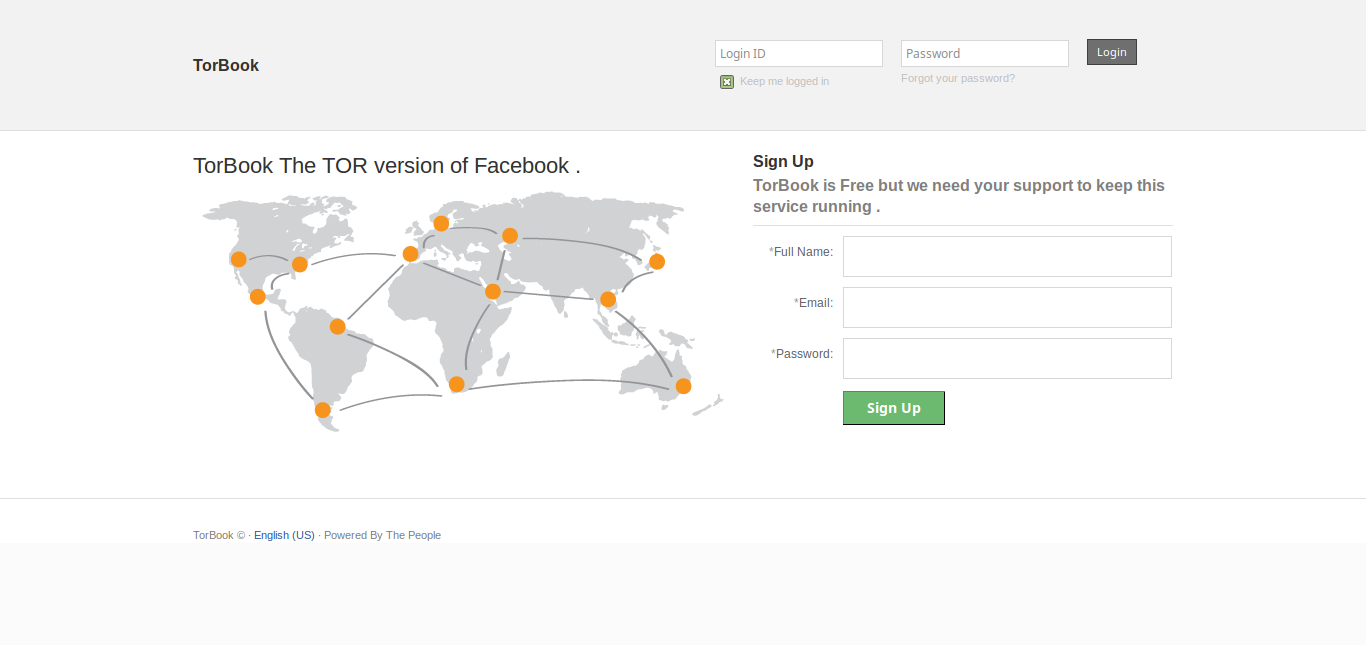Toggle the Keep me logged in checkbox
The image size is (1366, 645).
(727, 82)
